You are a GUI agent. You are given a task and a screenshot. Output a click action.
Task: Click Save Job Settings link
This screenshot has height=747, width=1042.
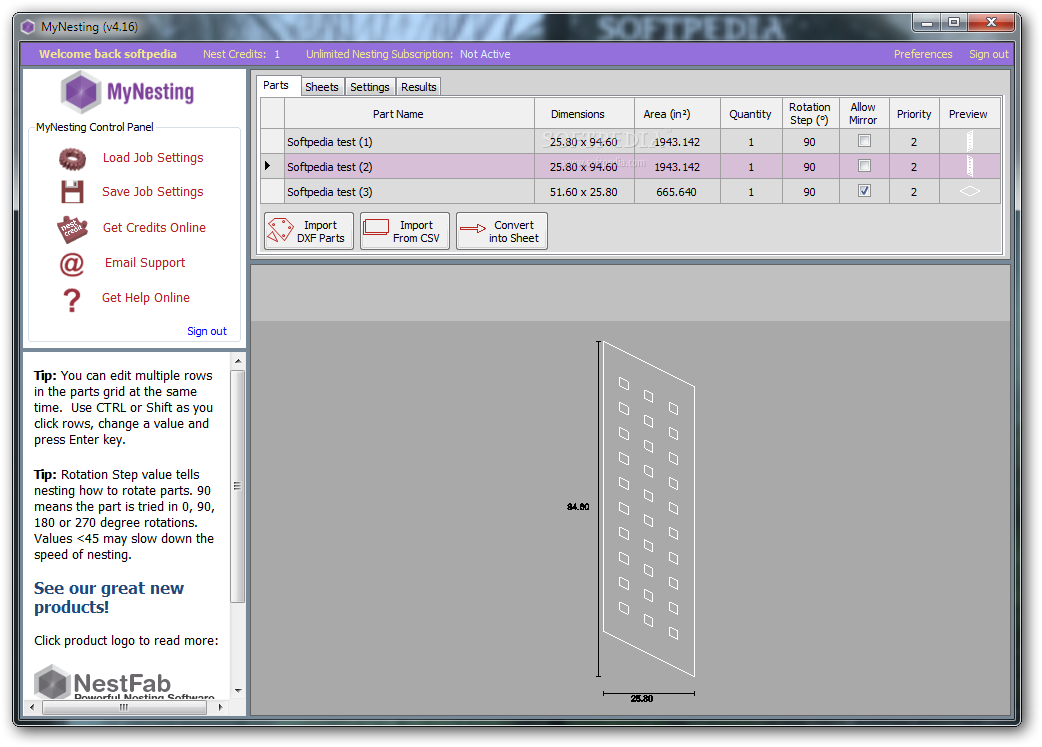pyautogui.click(x=153, y=192)
